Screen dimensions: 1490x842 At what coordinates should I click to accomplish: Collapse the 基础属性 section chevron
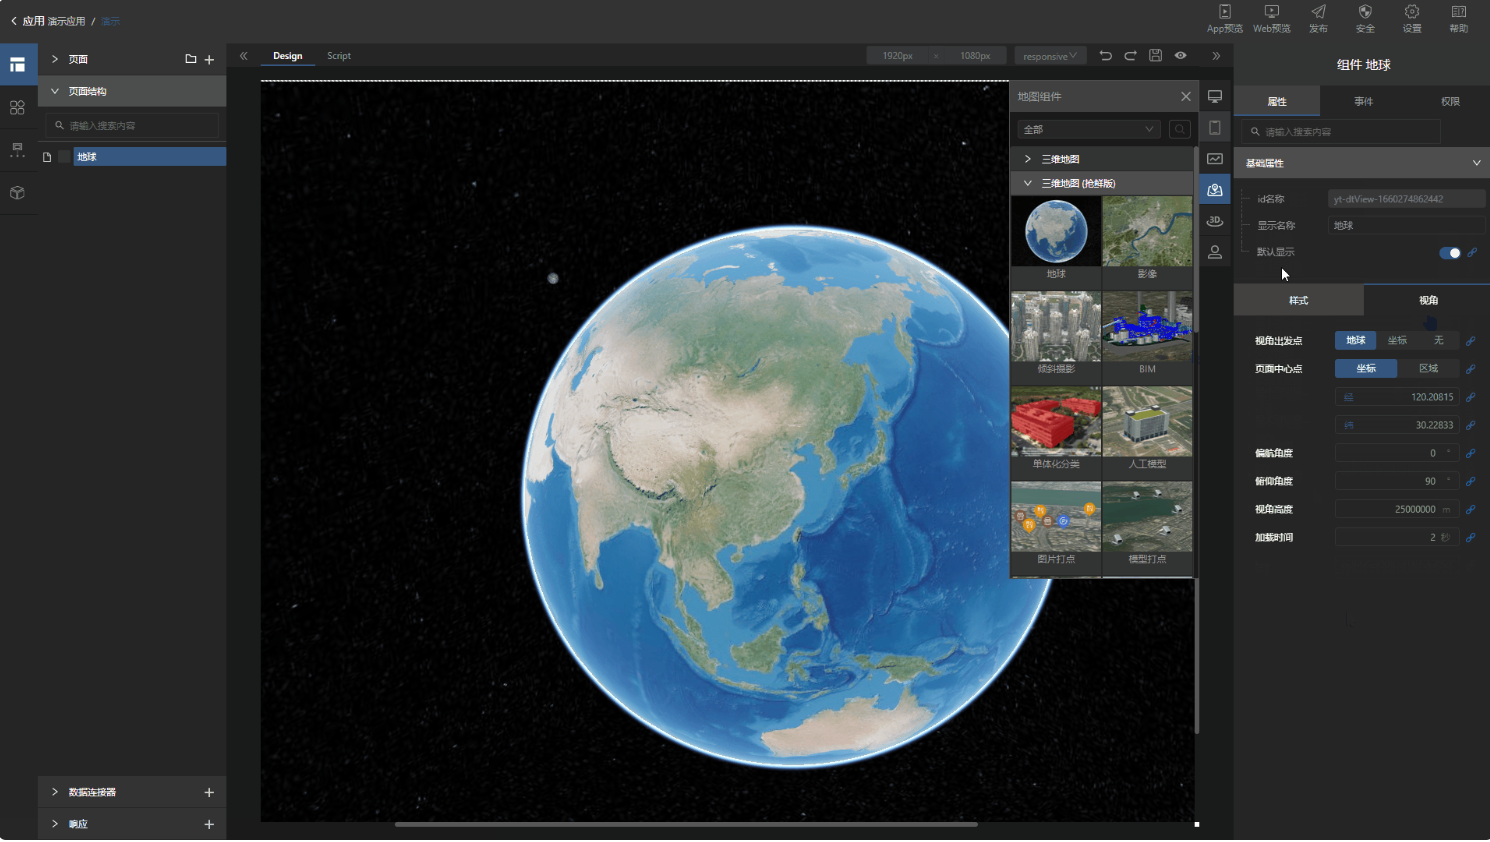click(x=1476, y=163)
